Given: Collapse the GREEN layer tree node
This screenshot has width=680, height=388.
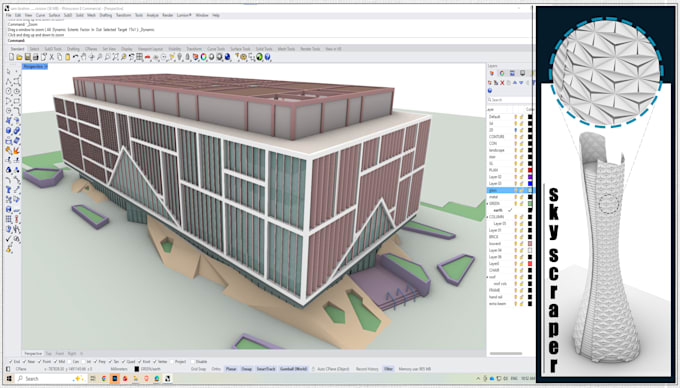Looking at the screenshot, I should (x=487, y=203).
